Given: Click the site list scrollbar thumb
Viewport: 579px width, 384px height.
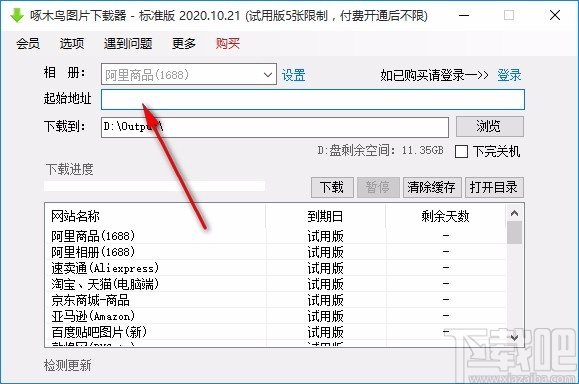Looking at the screenshot, I should 514,233.
